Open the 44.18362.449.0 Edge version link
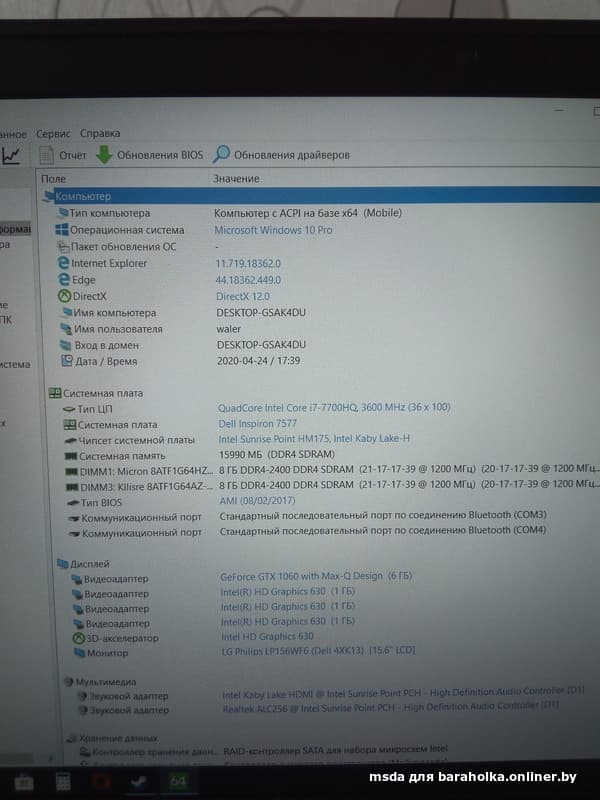 (x=248, y=280)
